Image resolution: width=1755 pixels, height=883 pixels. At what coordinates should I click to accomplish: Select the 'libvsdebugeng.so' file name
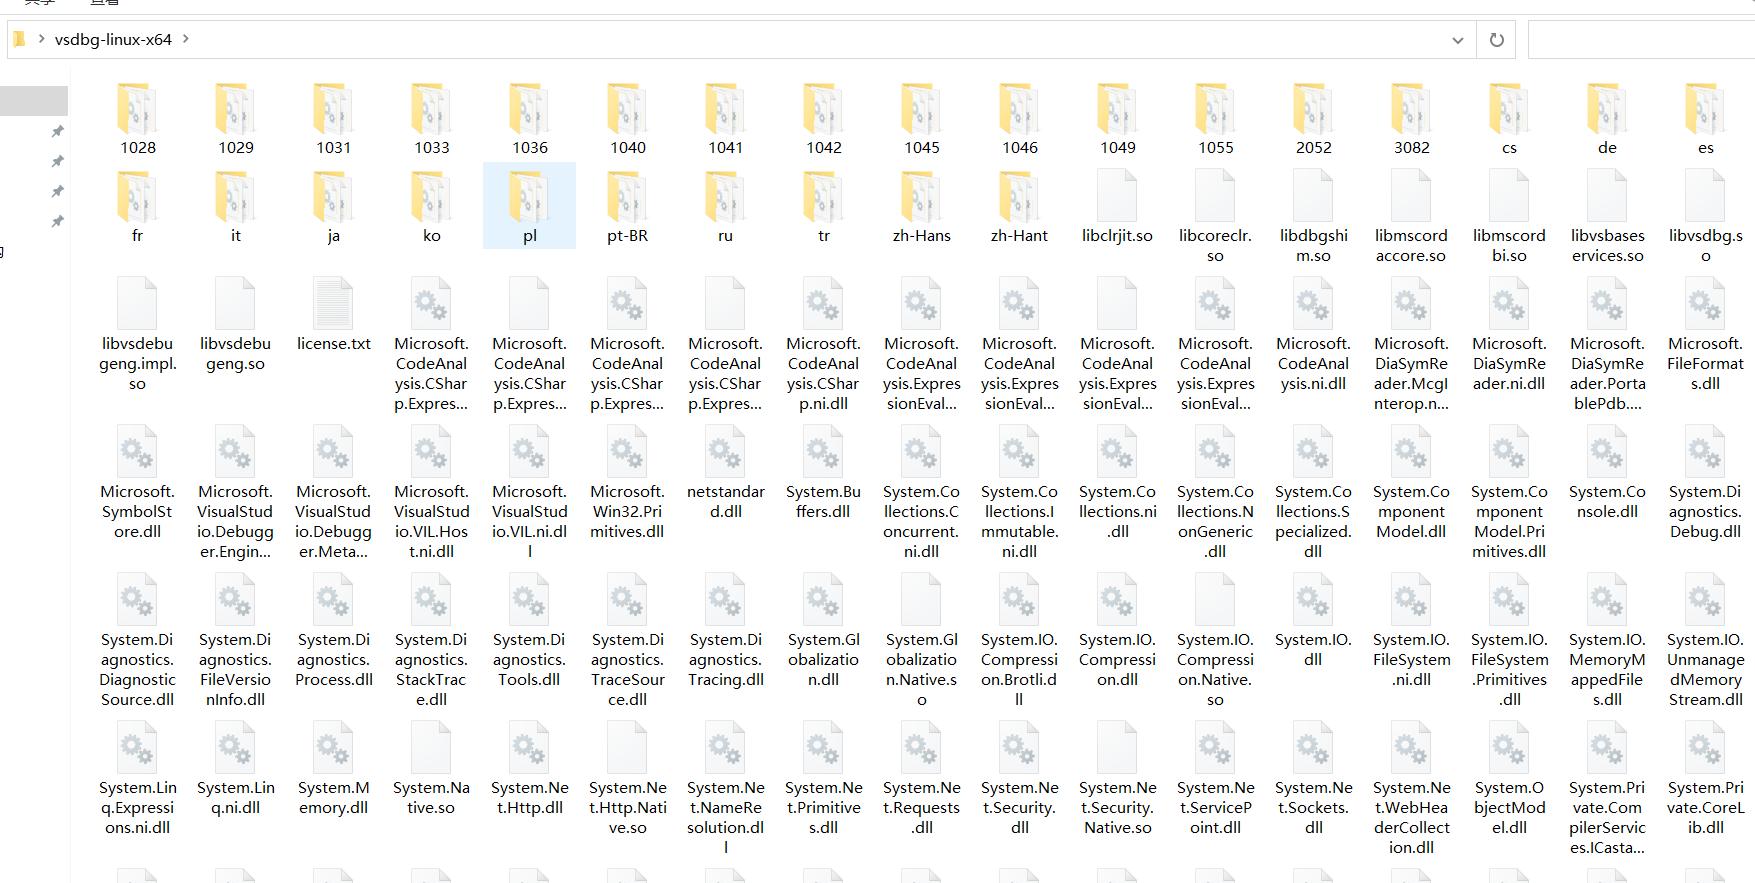click(235, 354)
